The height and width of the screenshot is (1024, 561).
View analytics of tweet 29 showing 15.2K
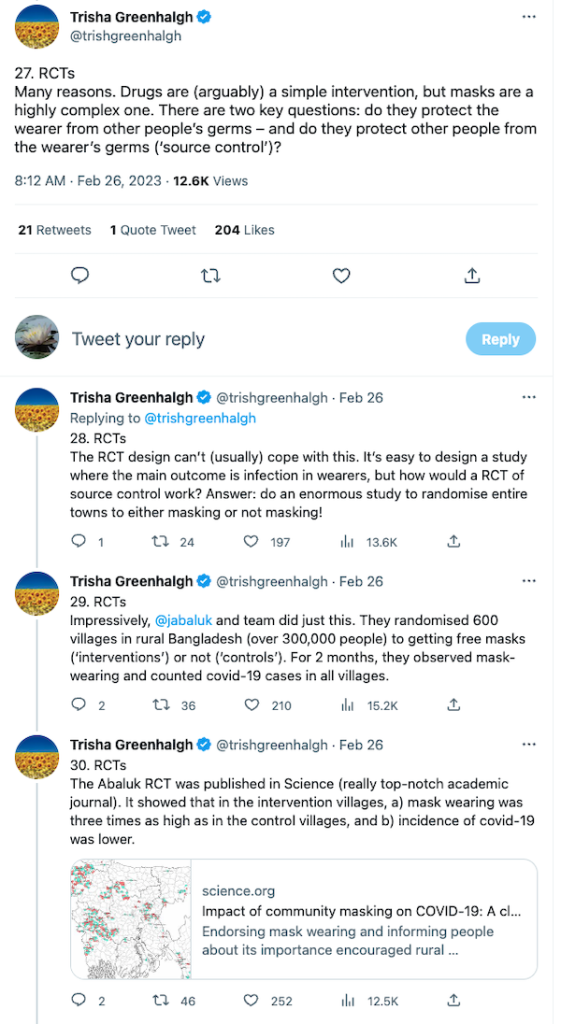[347, 705]
